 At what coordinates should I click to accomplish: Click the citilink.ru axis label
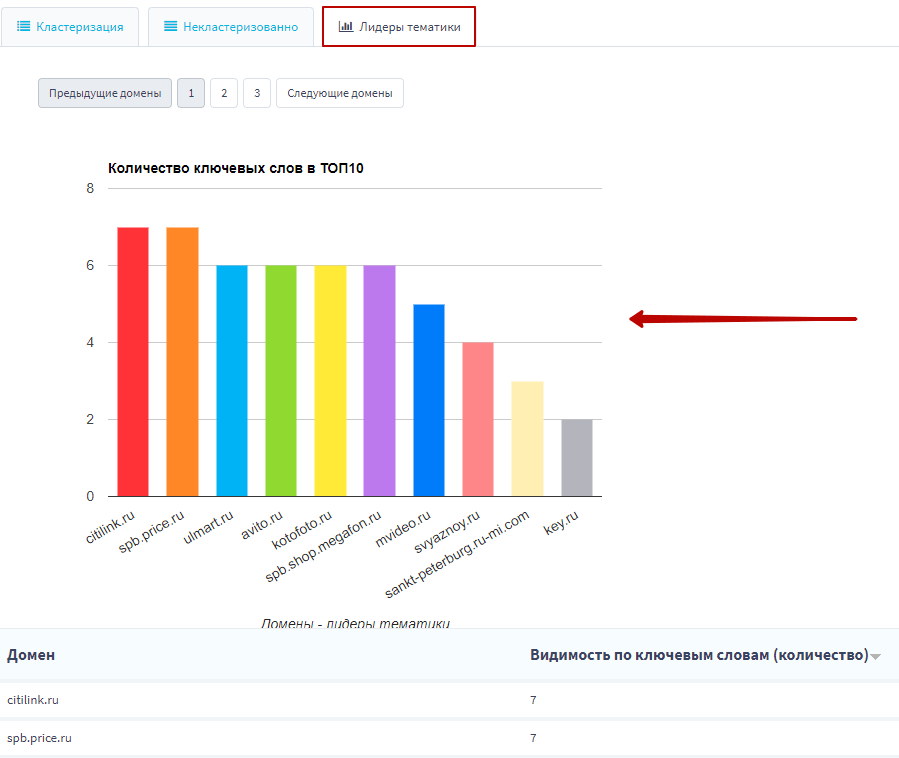tap(110, 527)
